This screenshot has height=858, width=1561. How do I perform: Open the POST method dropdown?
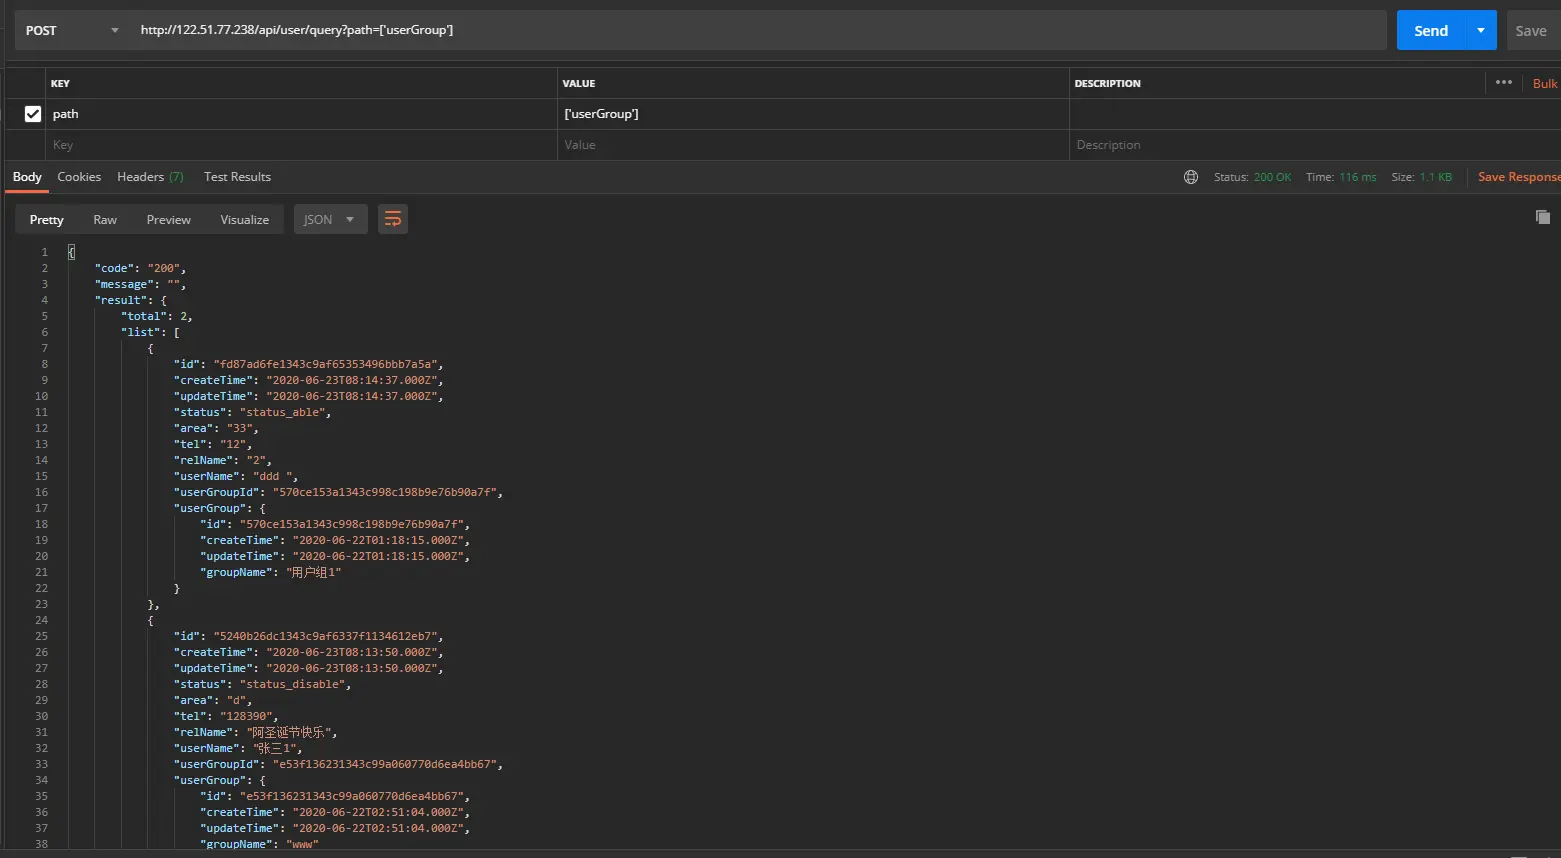tap(70, 30)
